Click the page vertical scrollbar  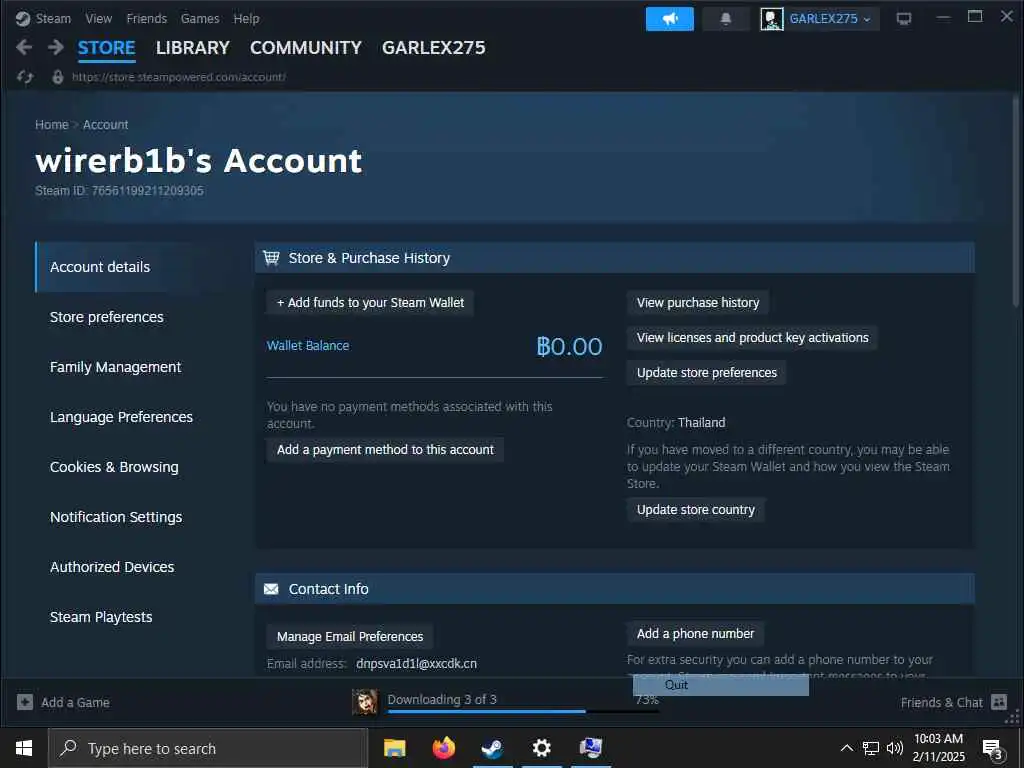(1016, 202)
